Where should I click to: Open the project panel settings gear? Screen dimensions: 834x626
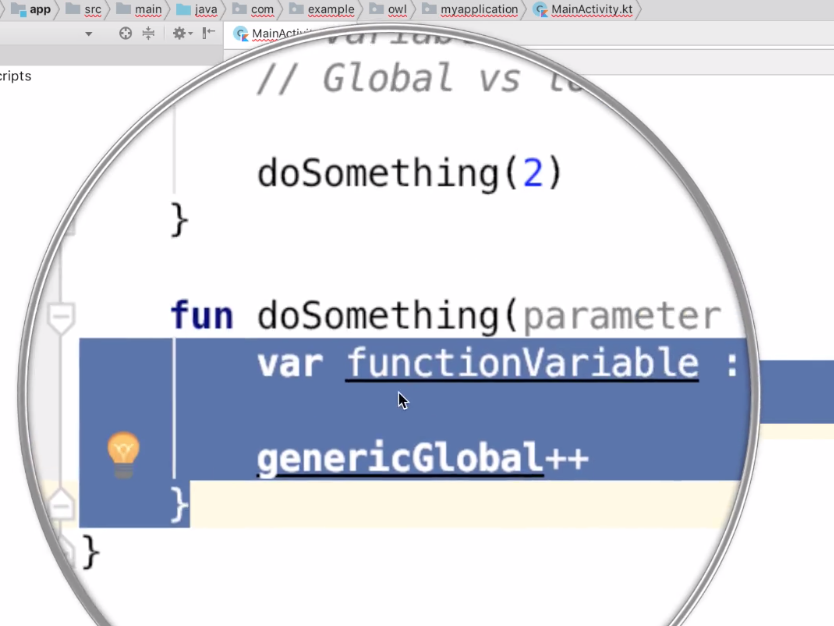click(181, 34)
